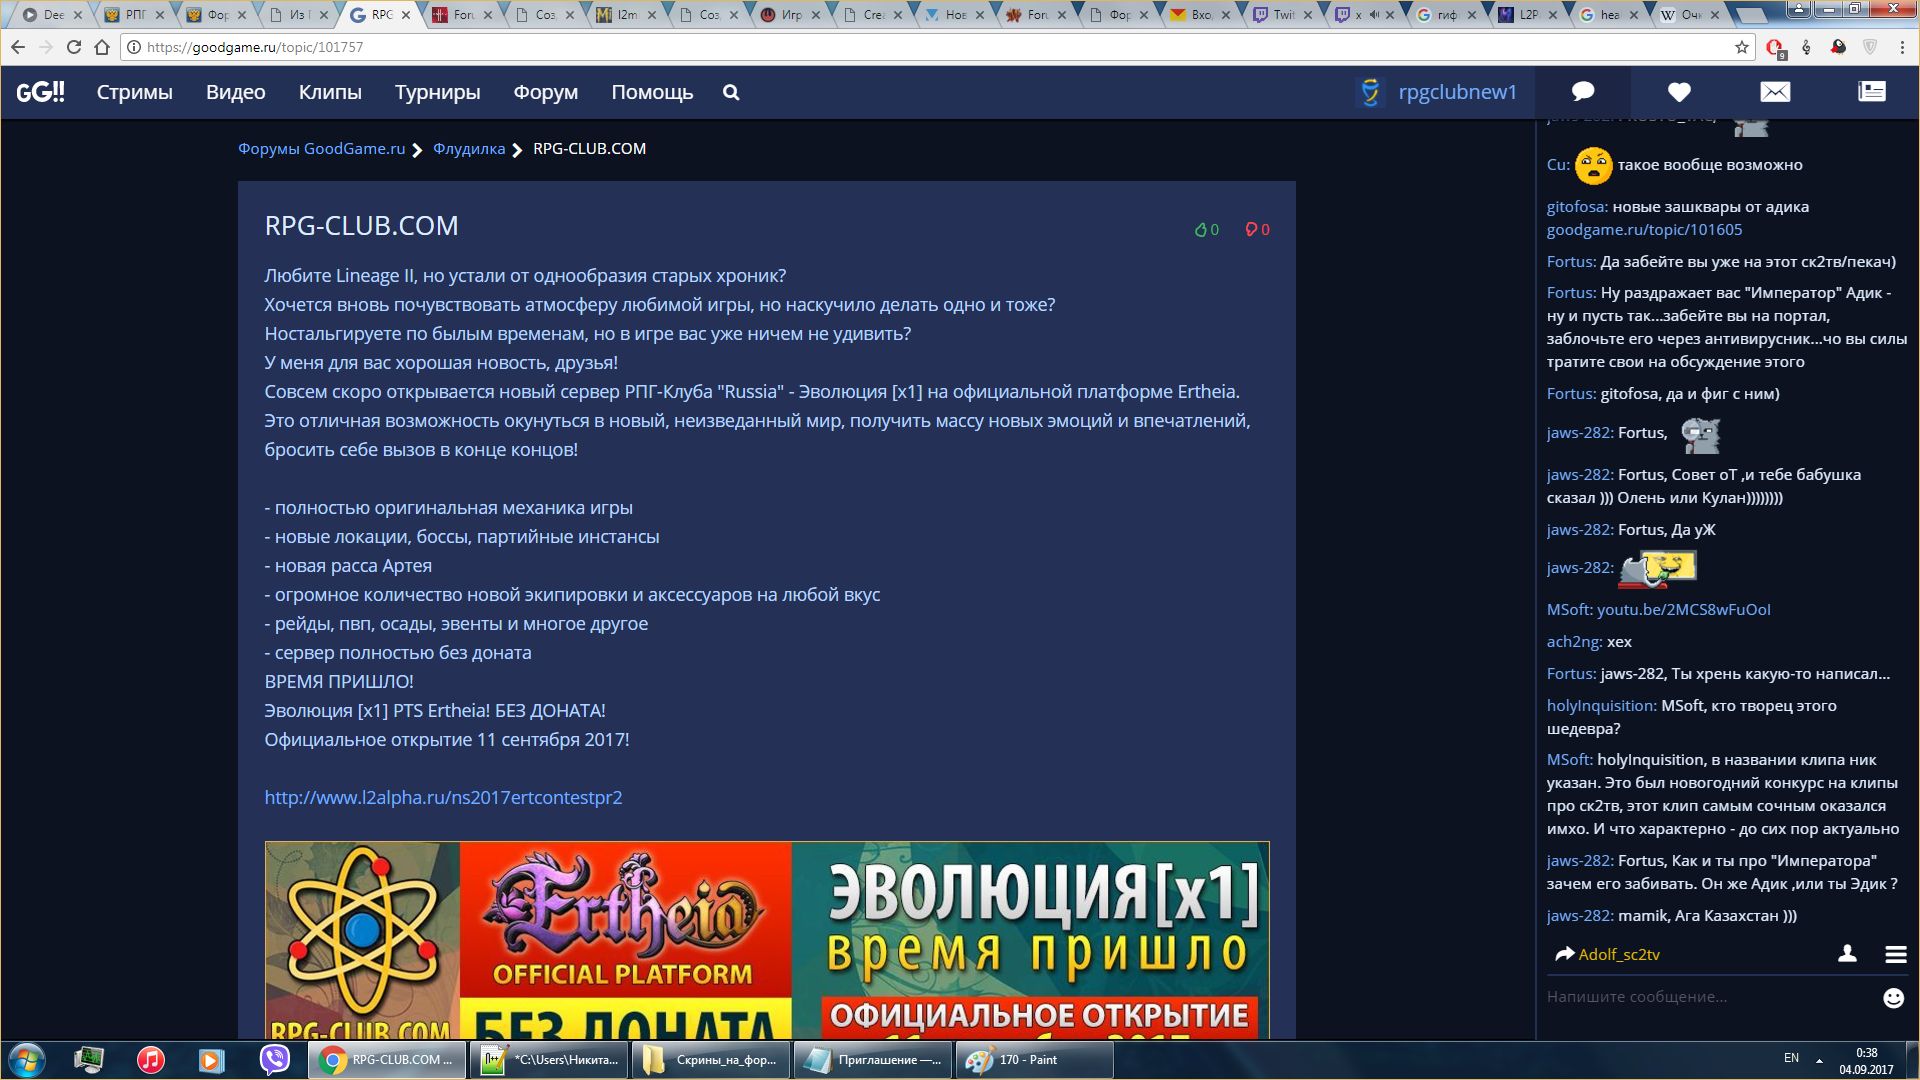Open chat users list icon
This screenshot has height=1080, width=1920.
(x=1847, y=954)
